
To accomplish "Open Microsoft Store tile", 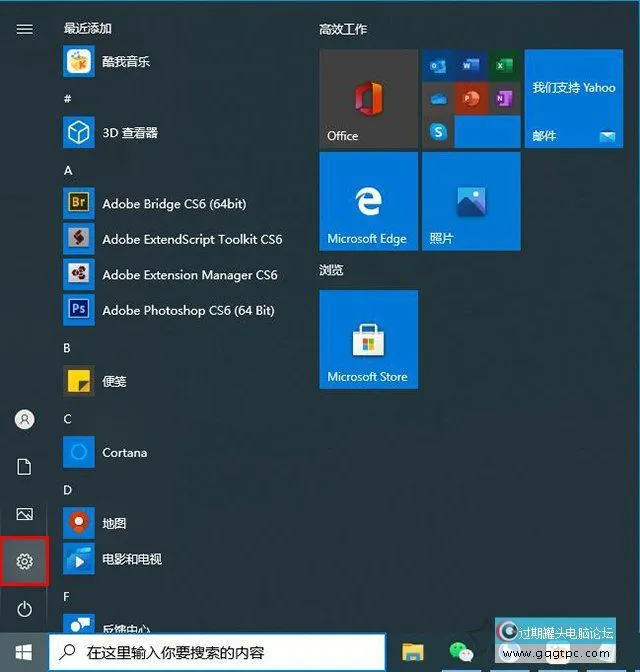I will click(x=369, y=339).
